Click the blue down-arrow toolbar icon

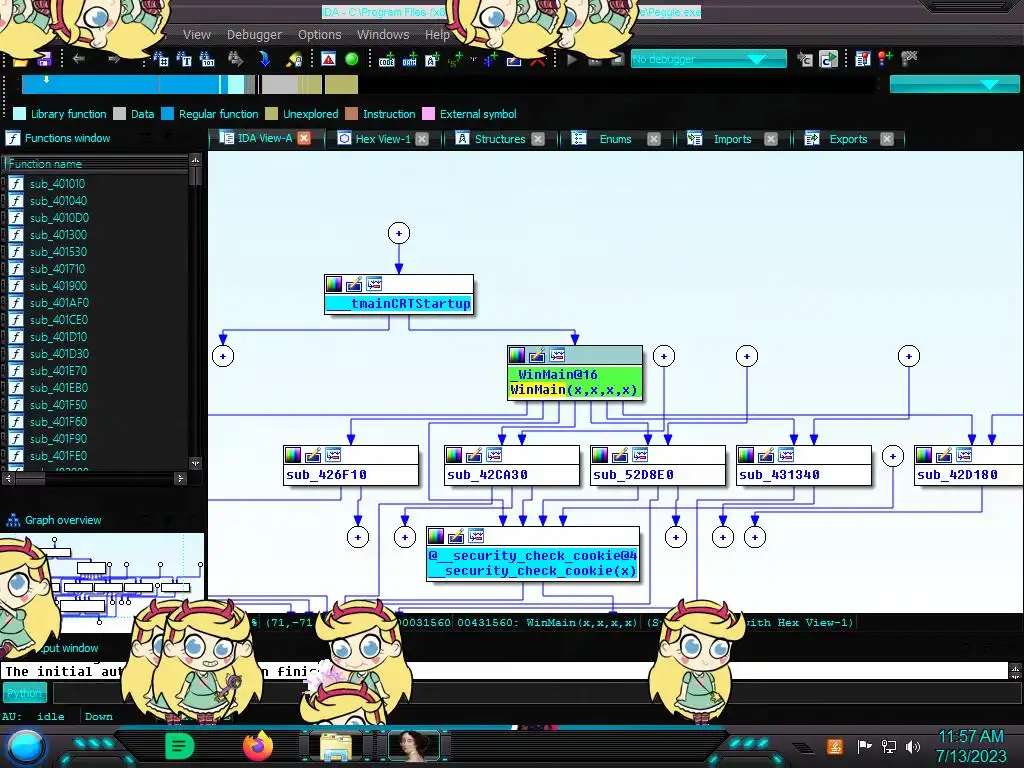264,59
